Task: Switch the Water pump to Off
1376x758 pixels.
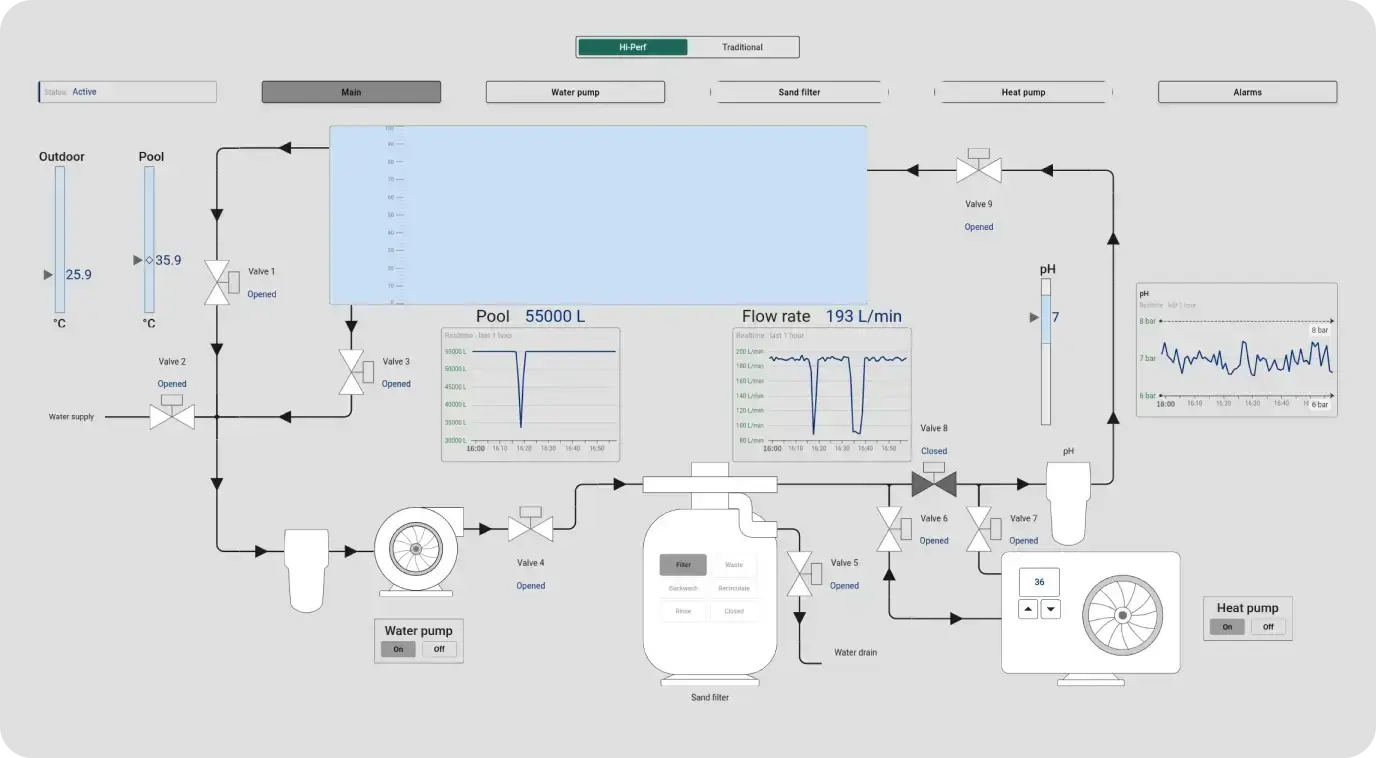Action: coord(439,649)
